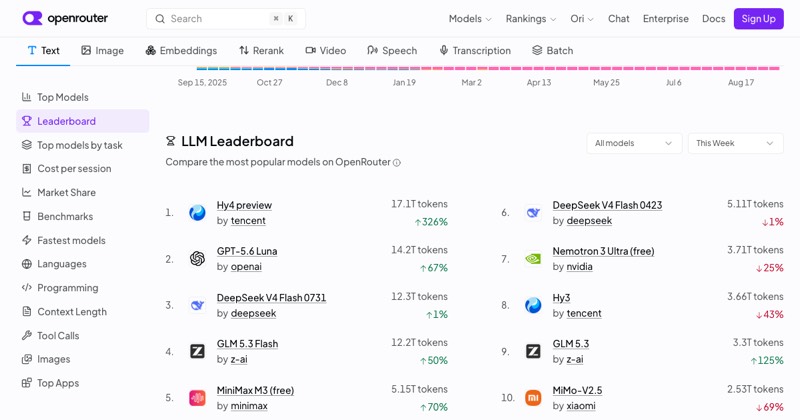Image resolution: width=800 pixels, height=420 pixels.
Task: Click the Market Share chart icon
Action: 27,192
